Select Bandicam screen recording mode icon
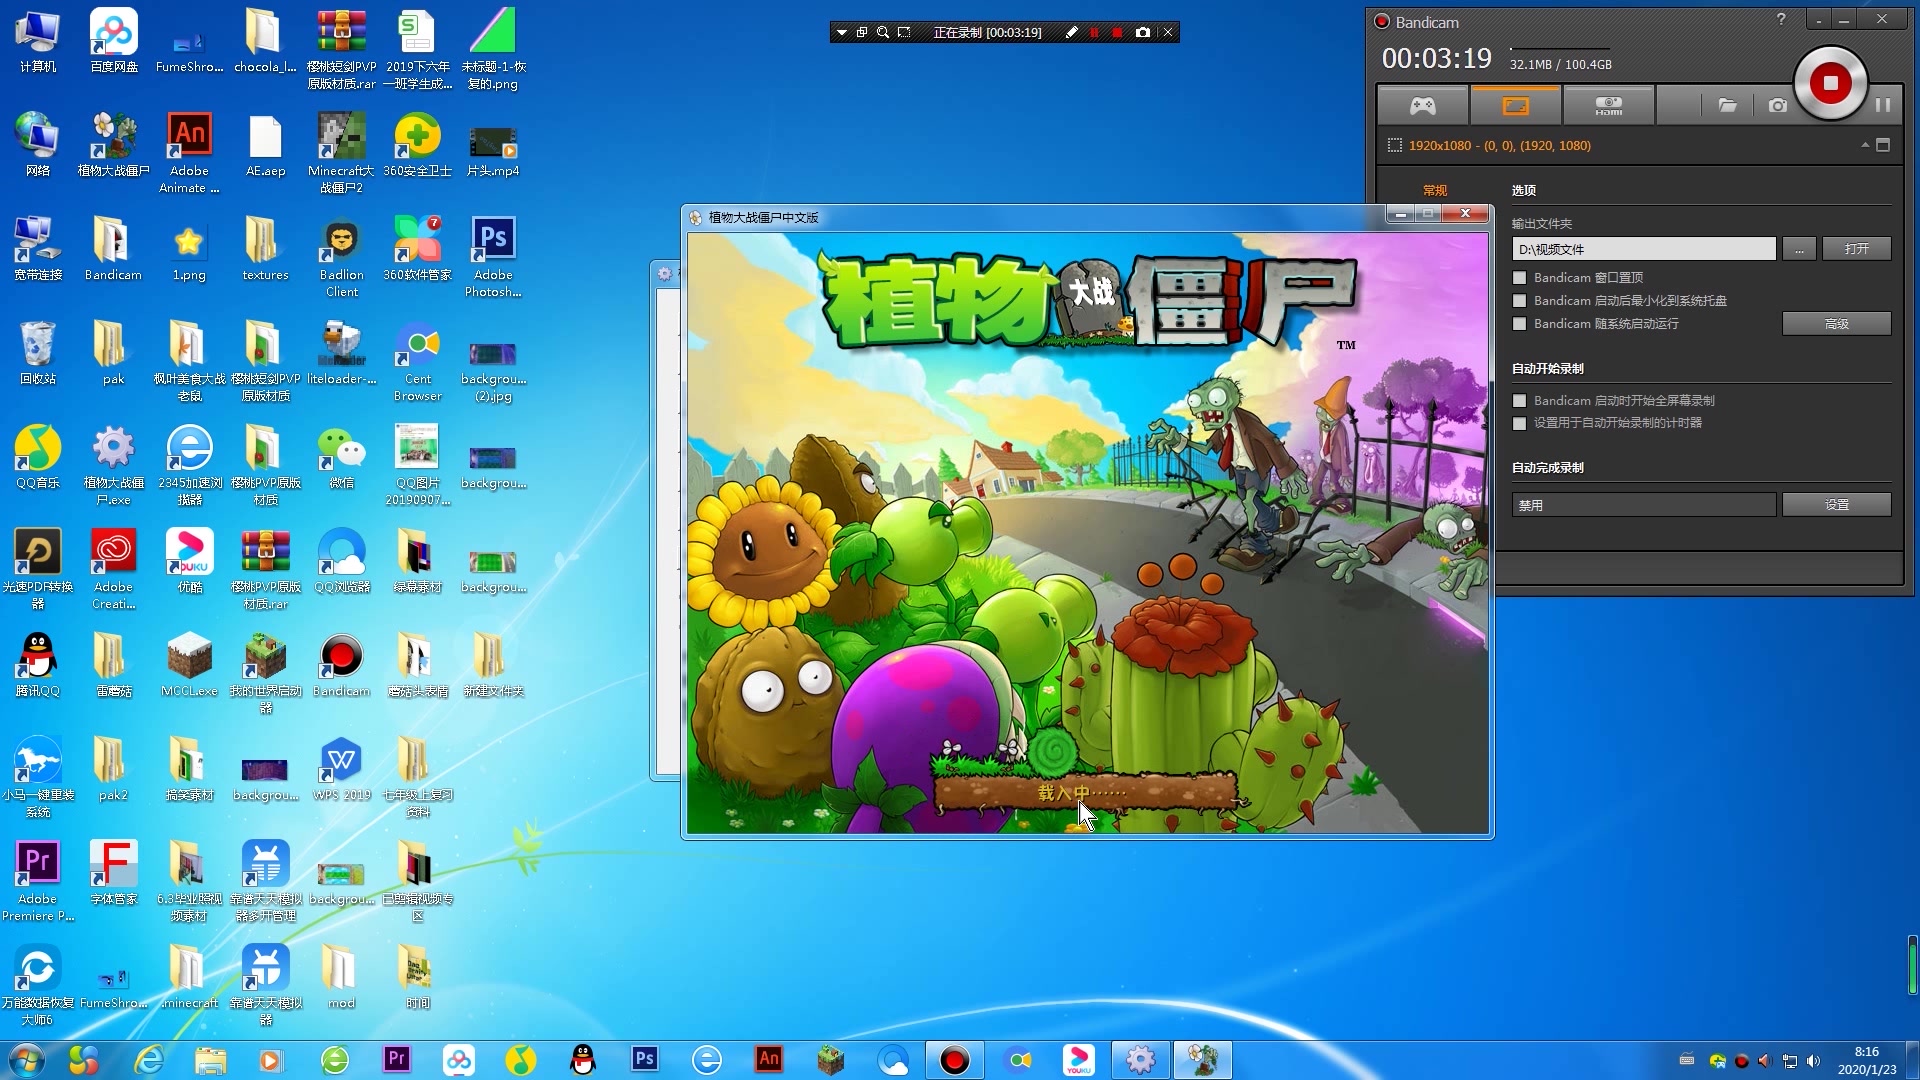 coord(1514,104)
